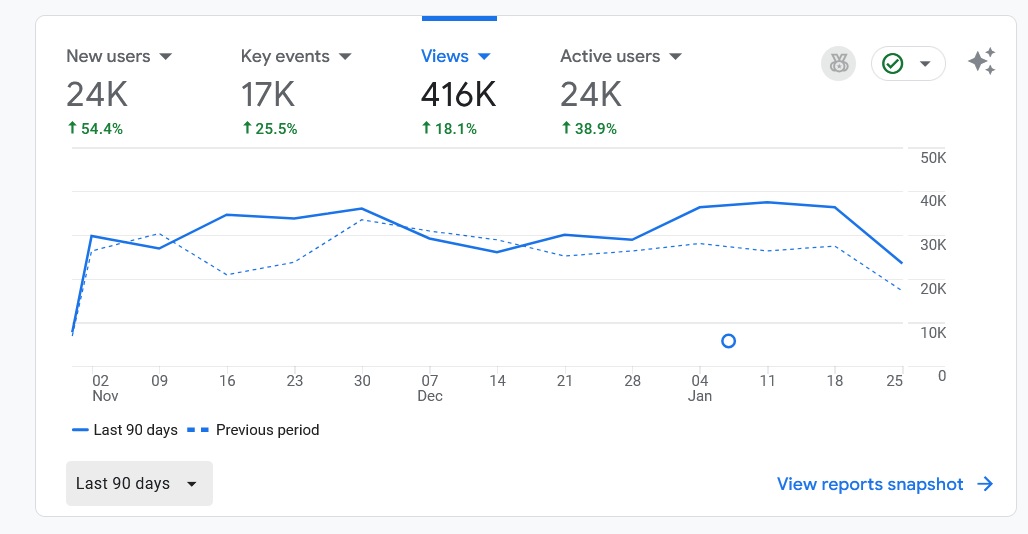
Task: Click the dashed line legend marker for Previous period
Action: pyautogui.click(x=198, y=430)
